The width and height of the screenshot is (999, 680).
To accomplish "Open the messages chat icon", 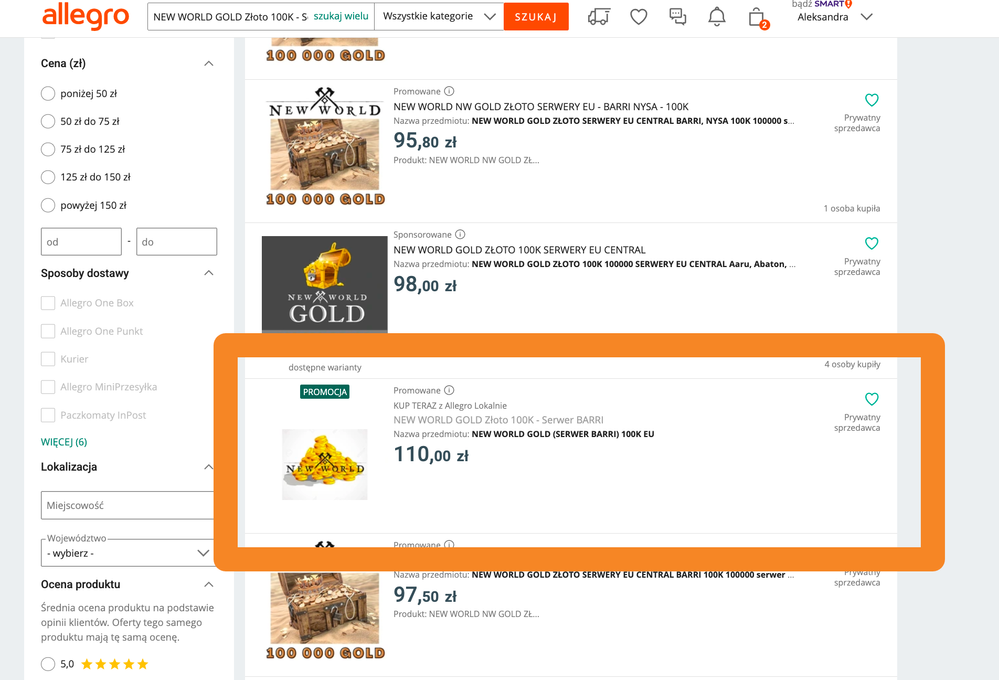I will click(678, 17).
